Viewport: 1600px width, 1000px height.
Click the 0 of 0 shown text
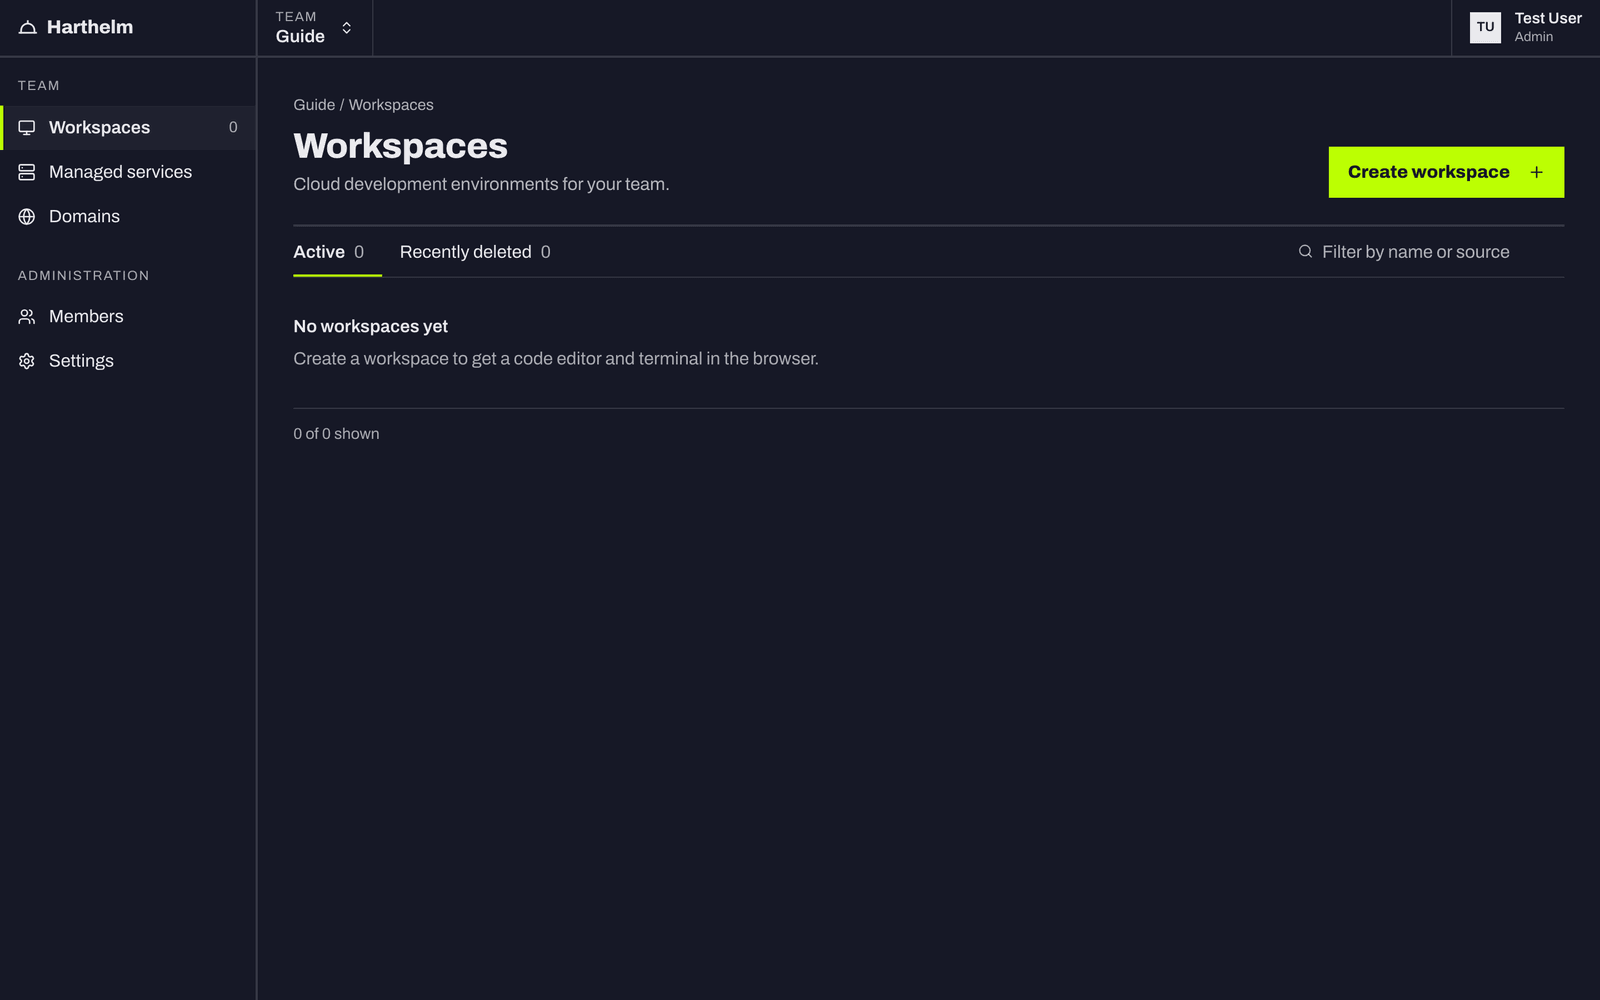336,434
